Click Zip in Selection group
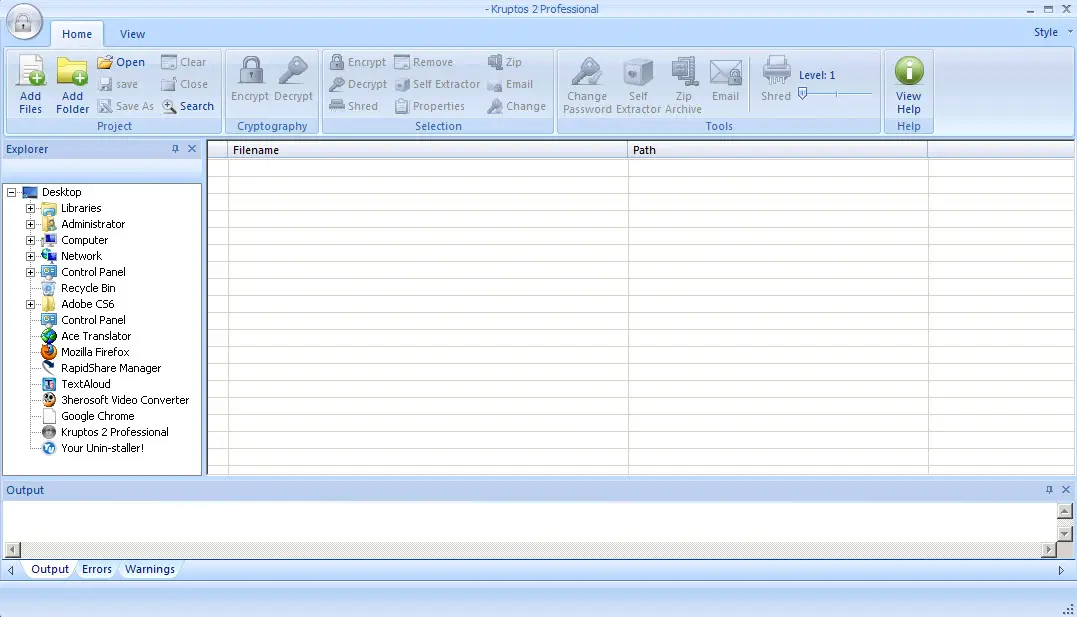1077x617 pixels. 504,62
